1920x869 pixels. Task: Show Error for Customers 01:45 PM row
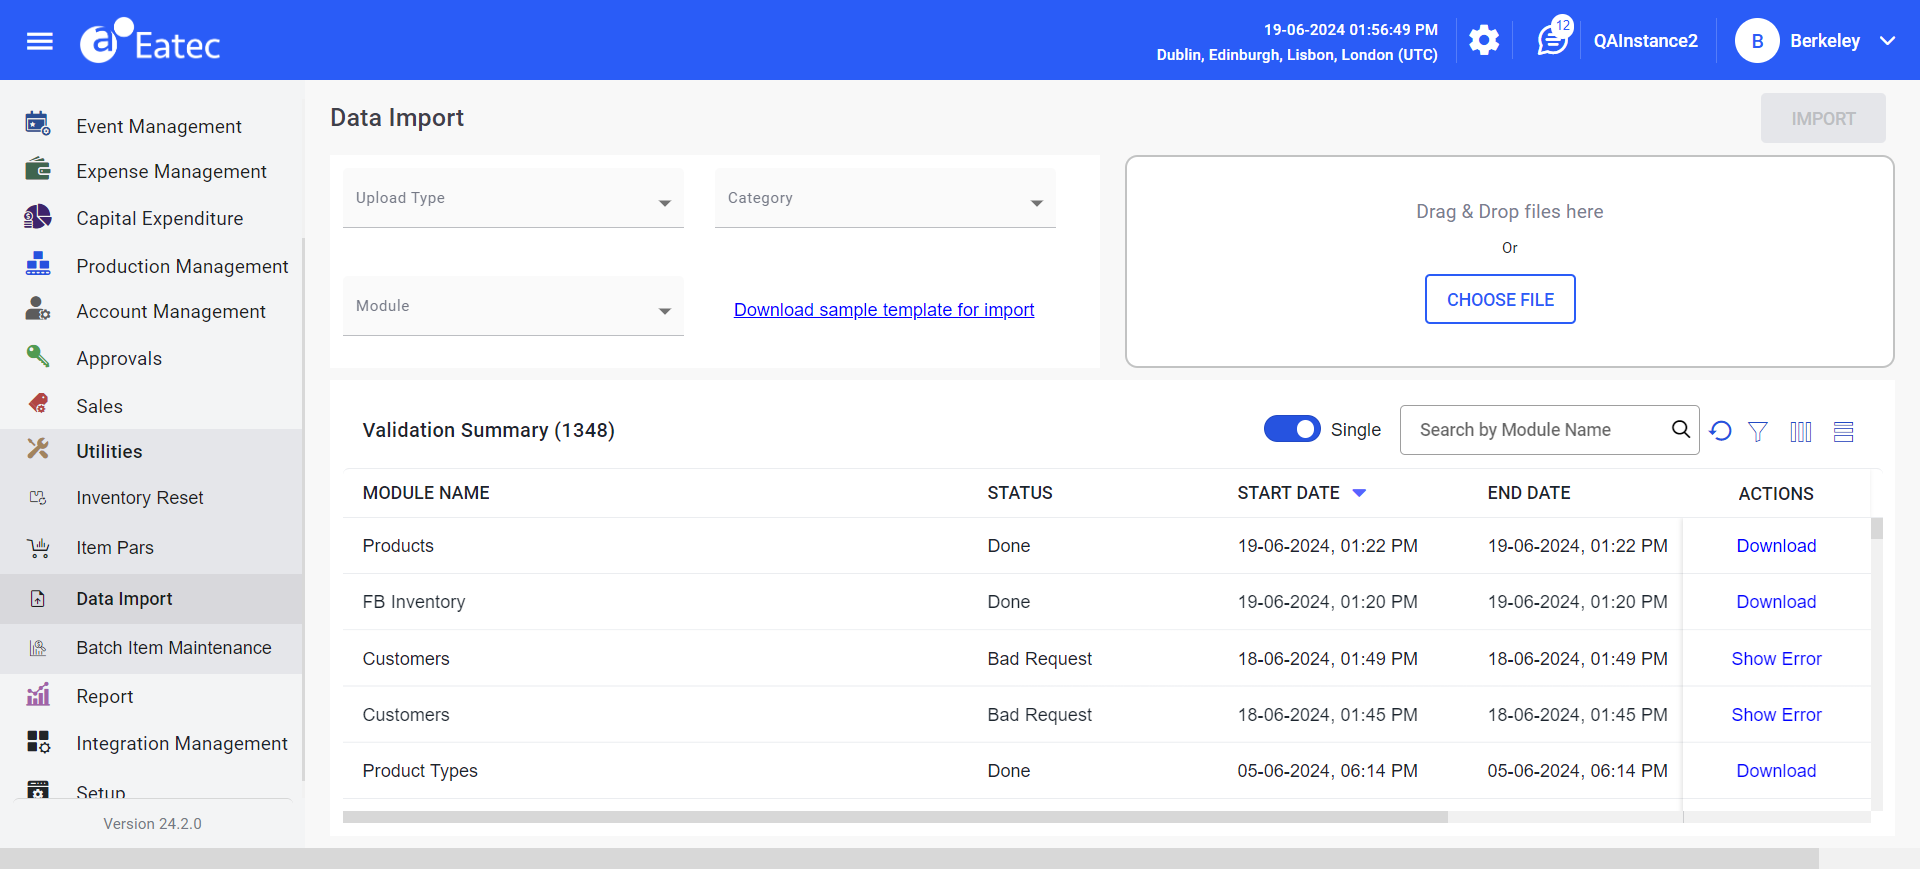(1776, 715)
